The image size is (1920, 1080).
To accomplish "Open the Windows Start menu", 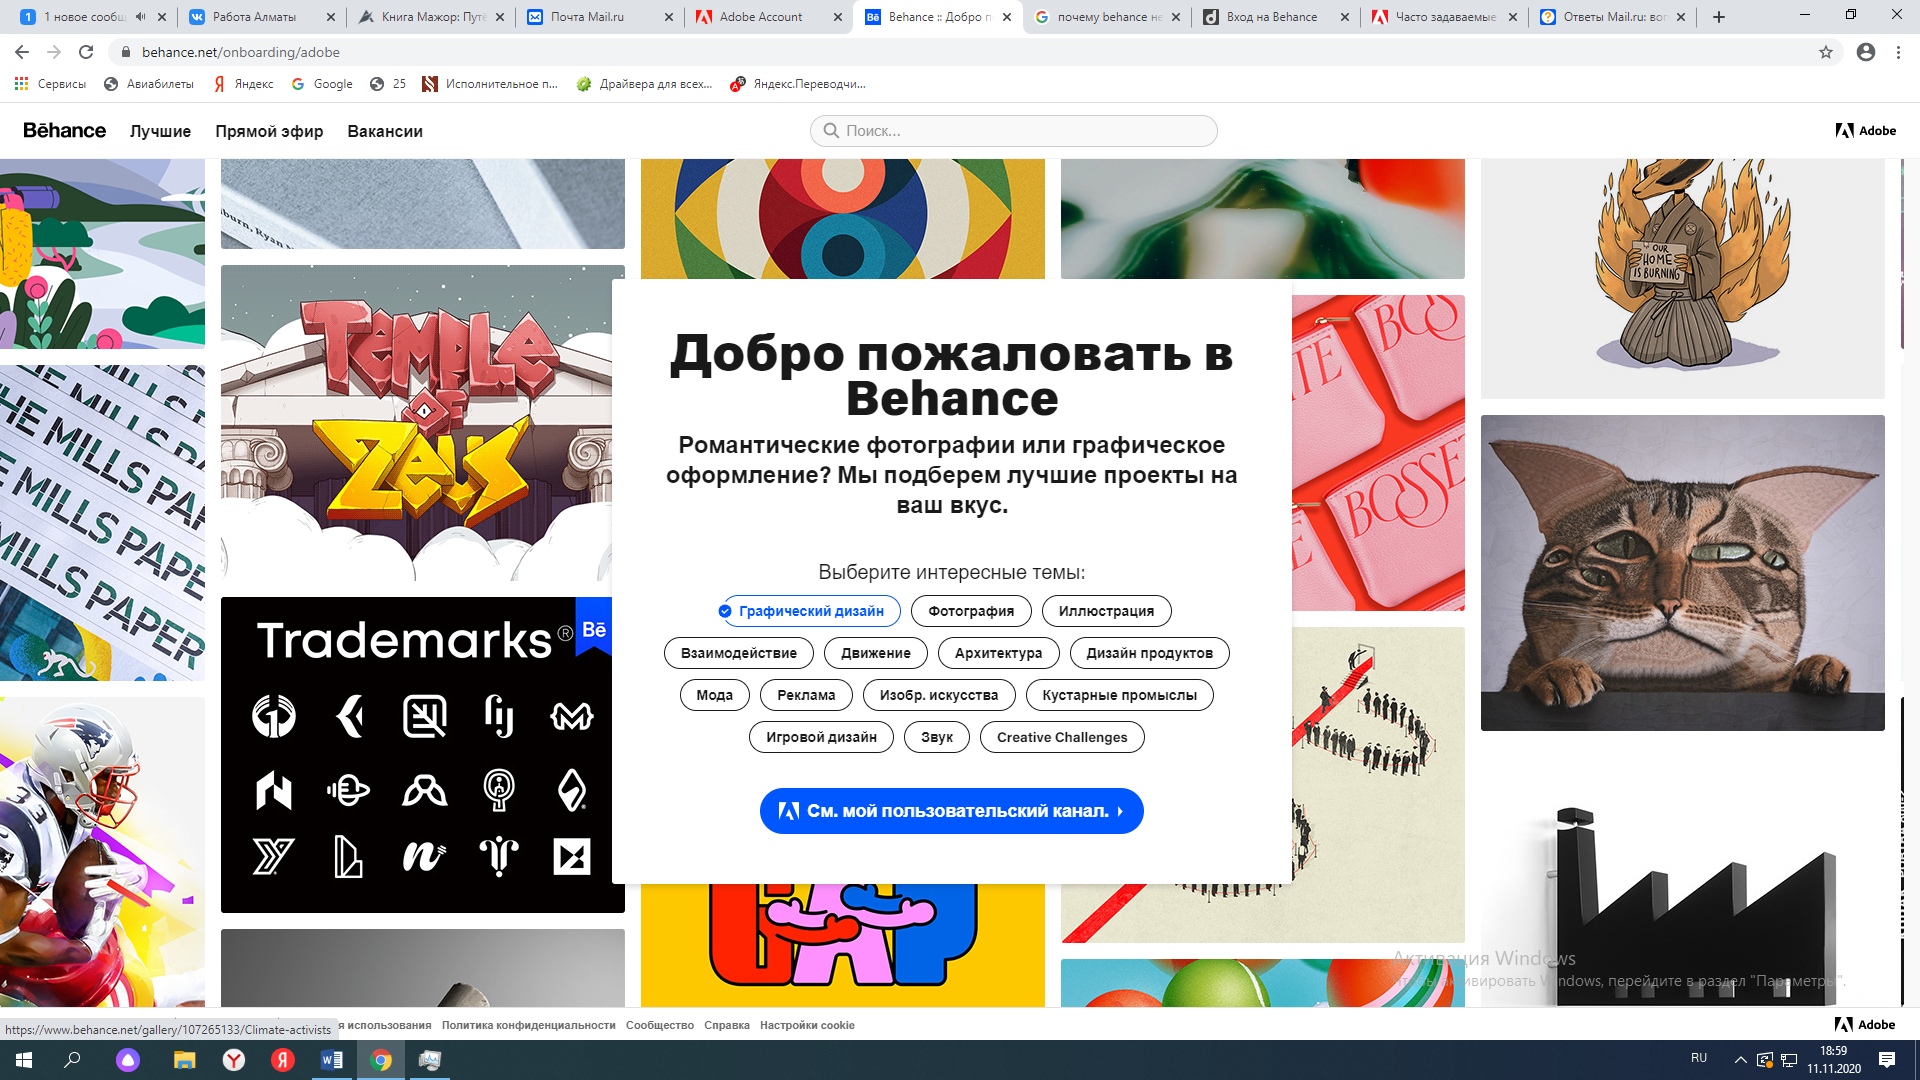I will pos(24,1060).
